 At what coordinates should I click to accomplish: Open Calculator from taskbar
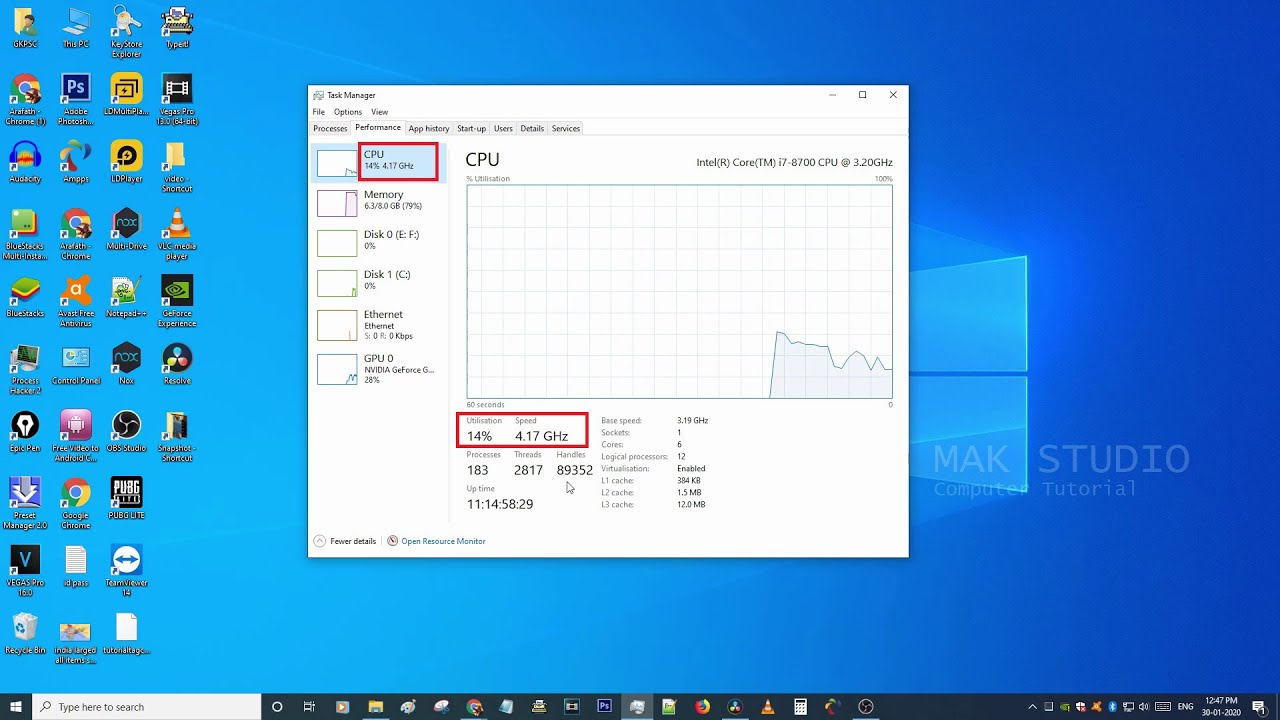pyautogui.click(x=800, y=707)
